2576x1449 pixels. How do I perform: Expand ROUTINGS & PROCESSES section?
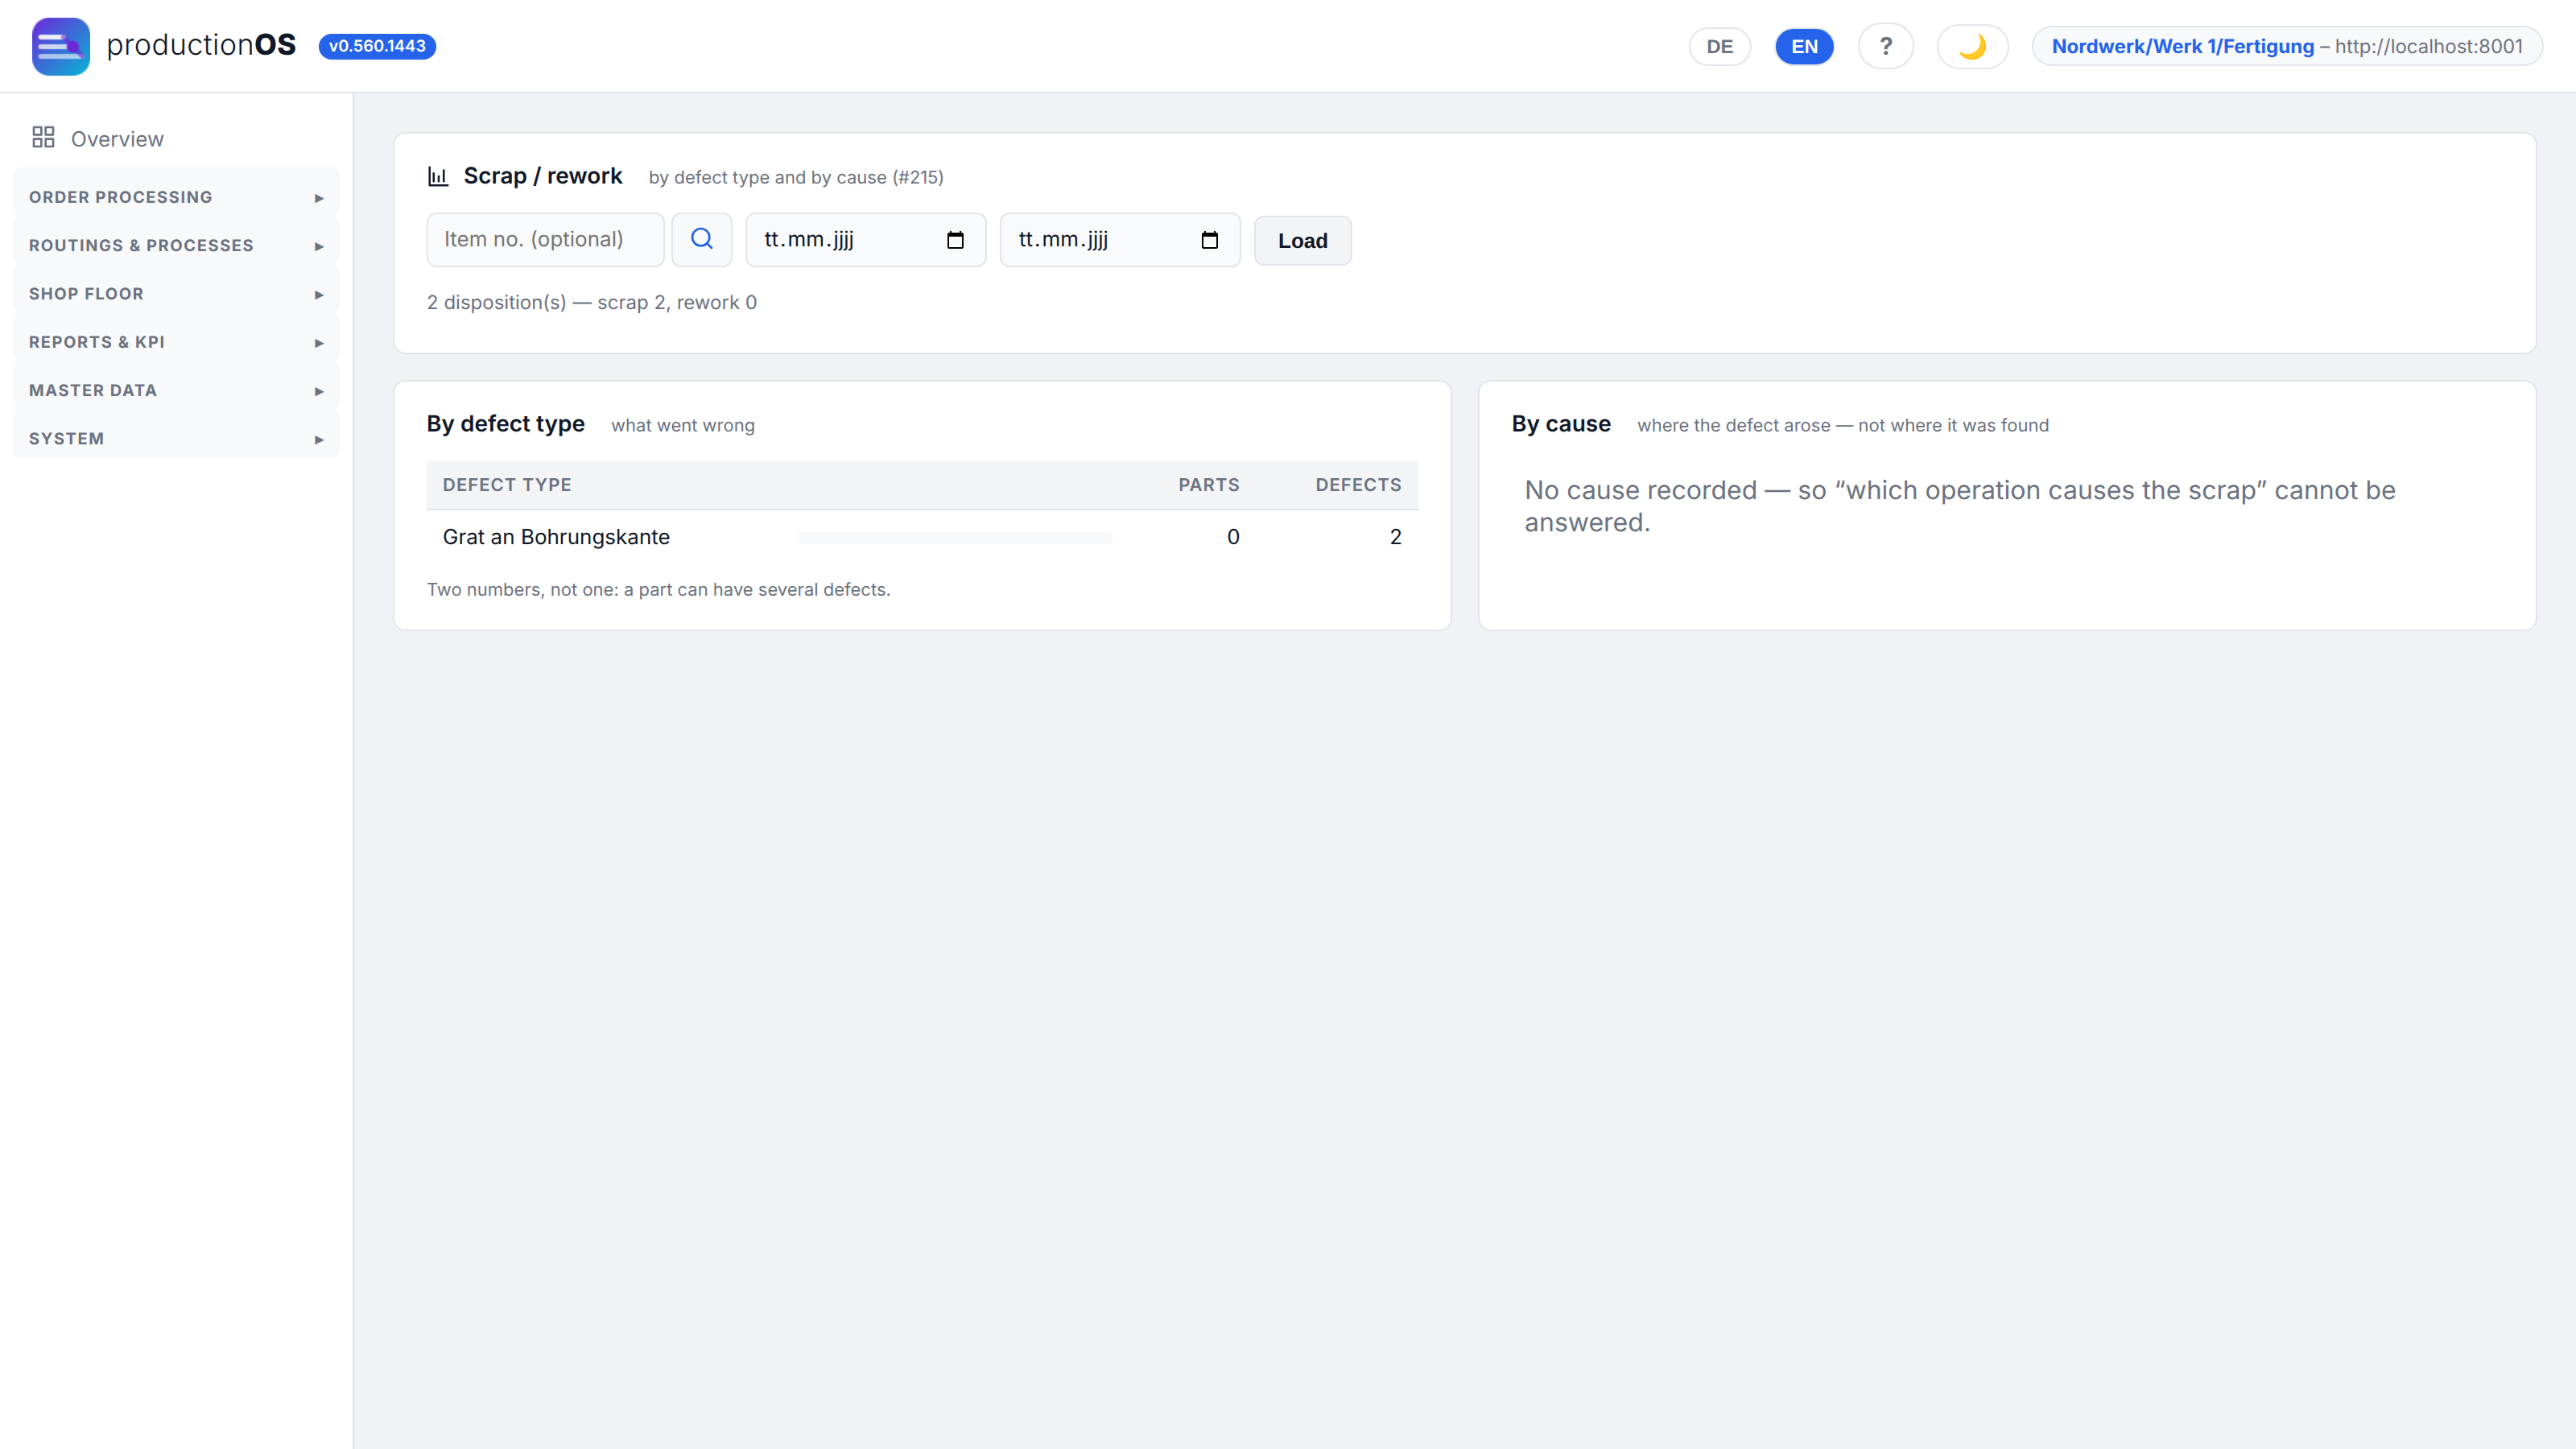coord(176,245)
